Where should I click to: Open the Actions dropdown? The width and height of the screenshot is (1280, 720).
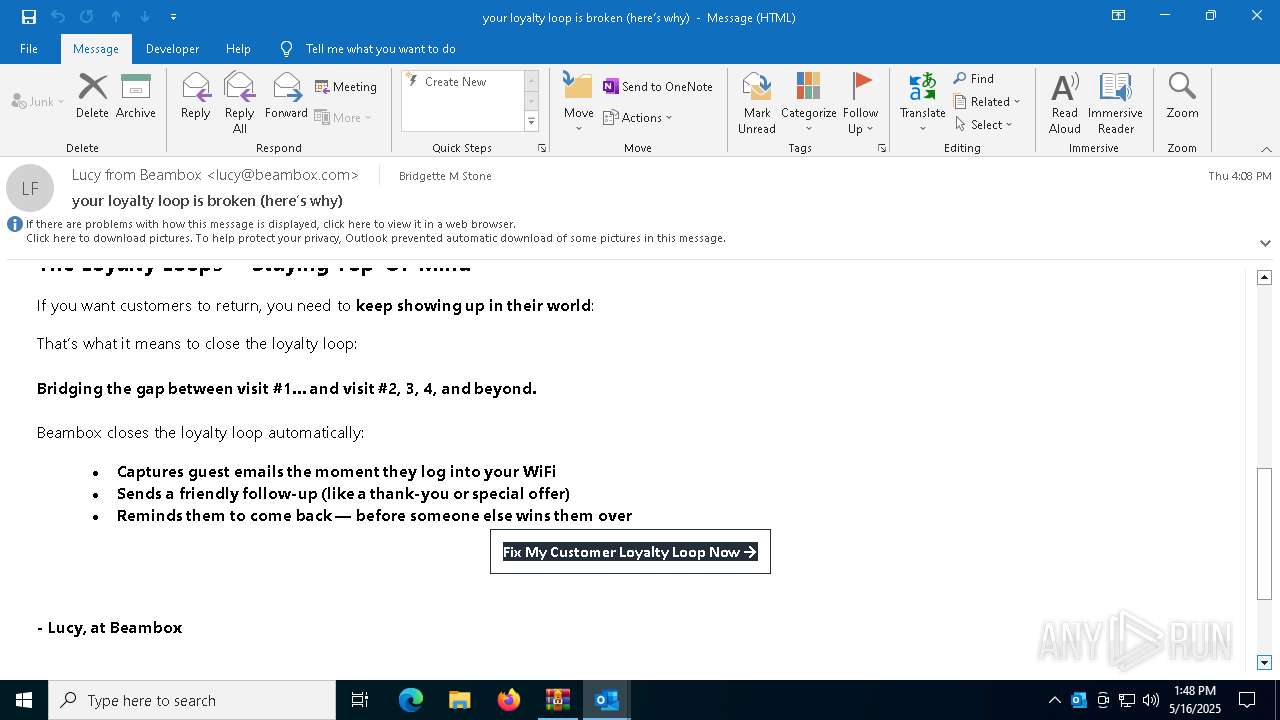point(638,117)
